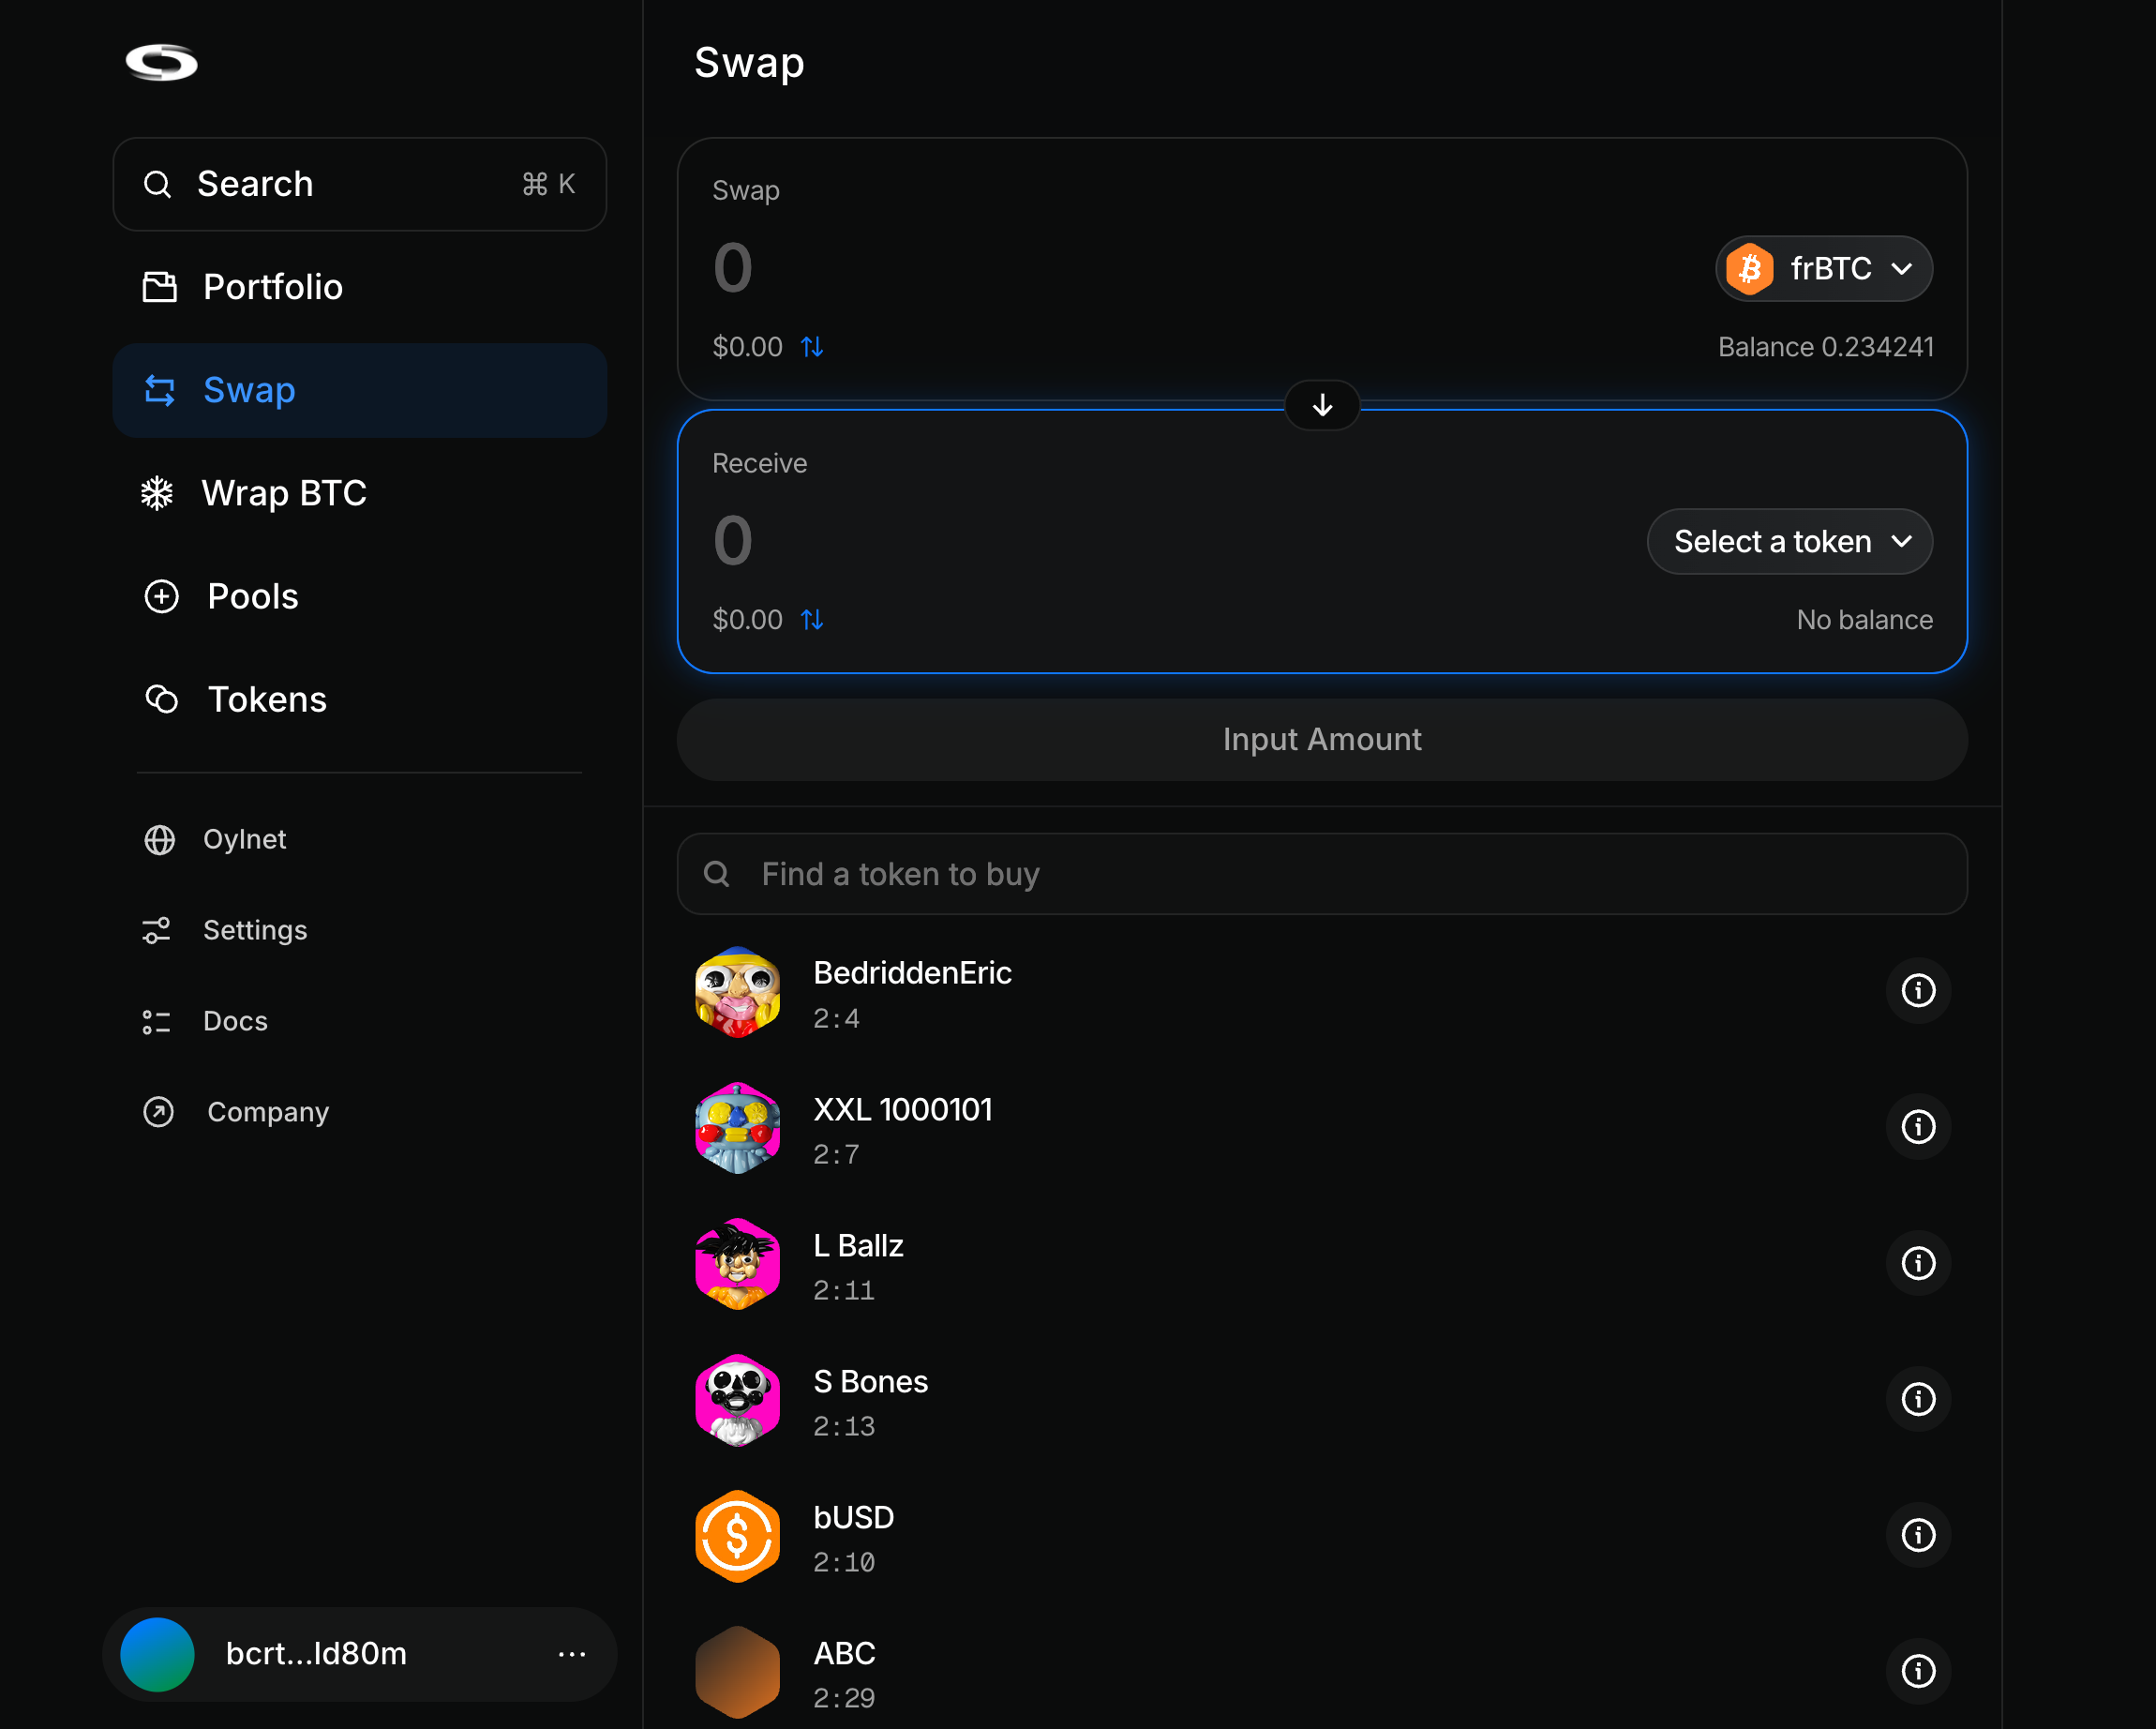Image resolution: width=2156 pixels, height=1729 pixels.
Task: Select the ABC token
Action: pos(1322,1672)
